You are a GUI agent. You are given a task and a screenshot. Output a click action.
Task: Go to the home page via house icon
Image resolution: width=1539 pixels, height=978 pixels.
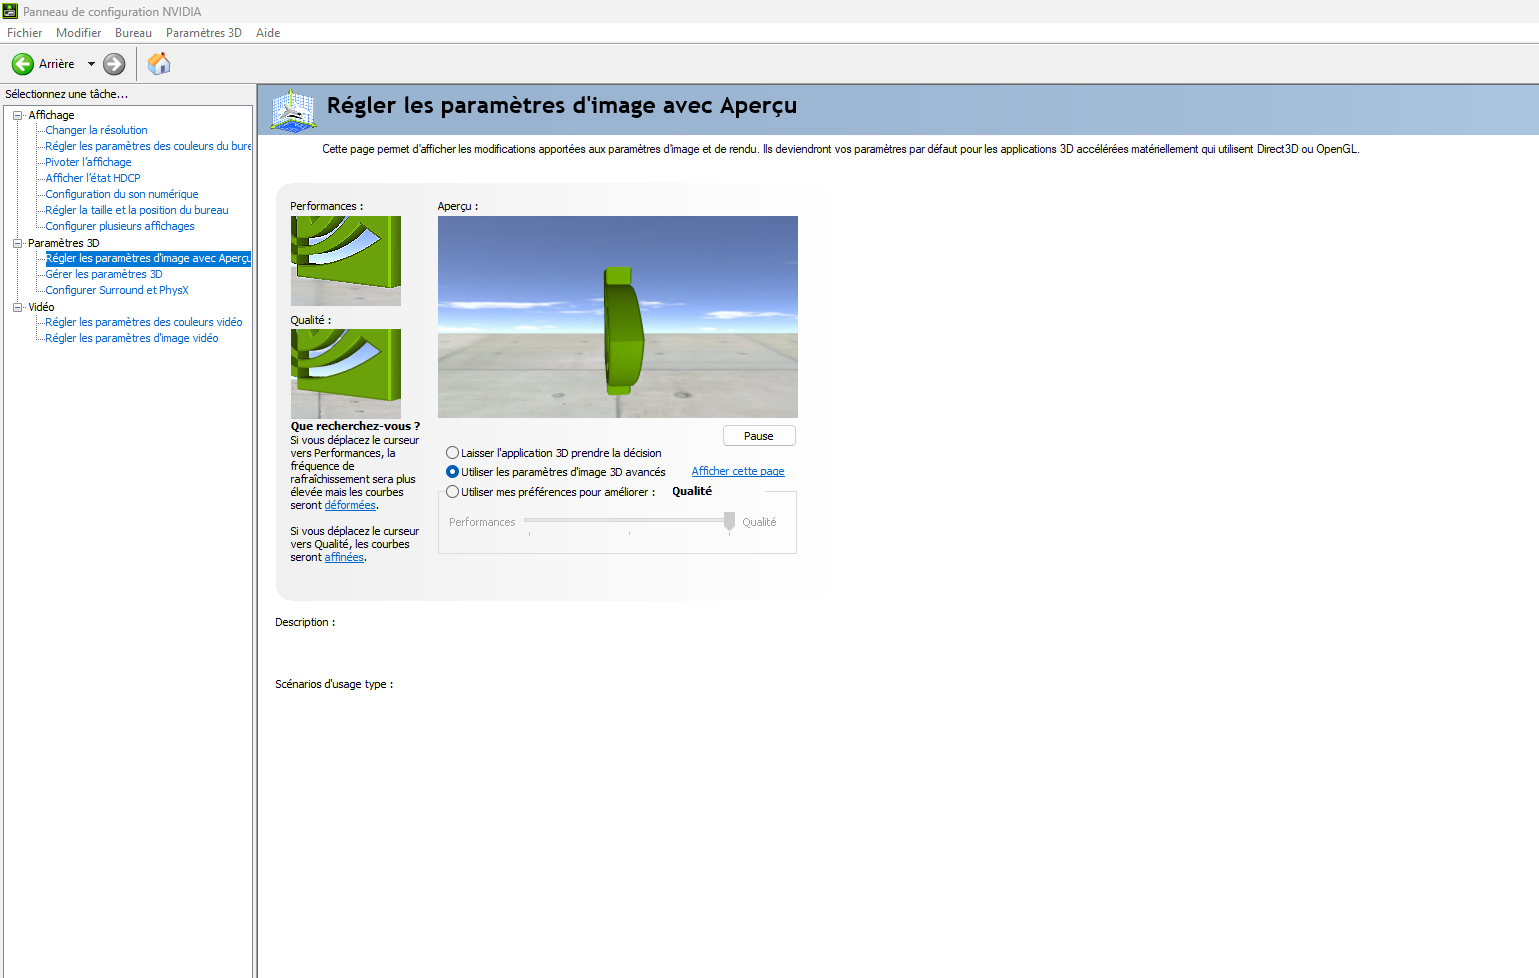159,64
